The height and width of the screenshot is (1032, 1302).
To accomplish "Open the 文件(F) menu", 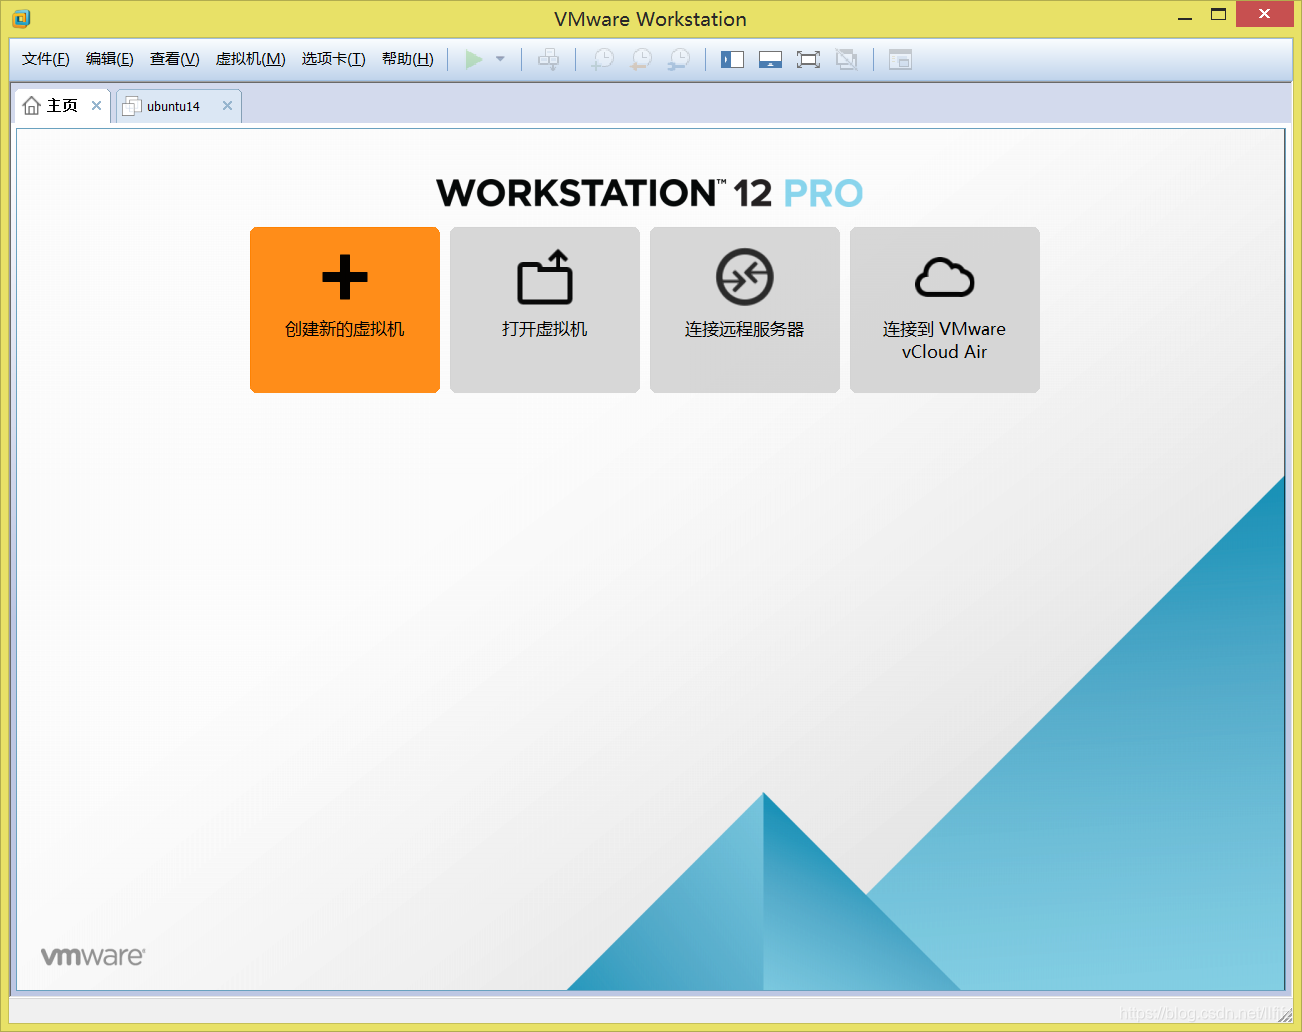I will [x=46, y=59].
